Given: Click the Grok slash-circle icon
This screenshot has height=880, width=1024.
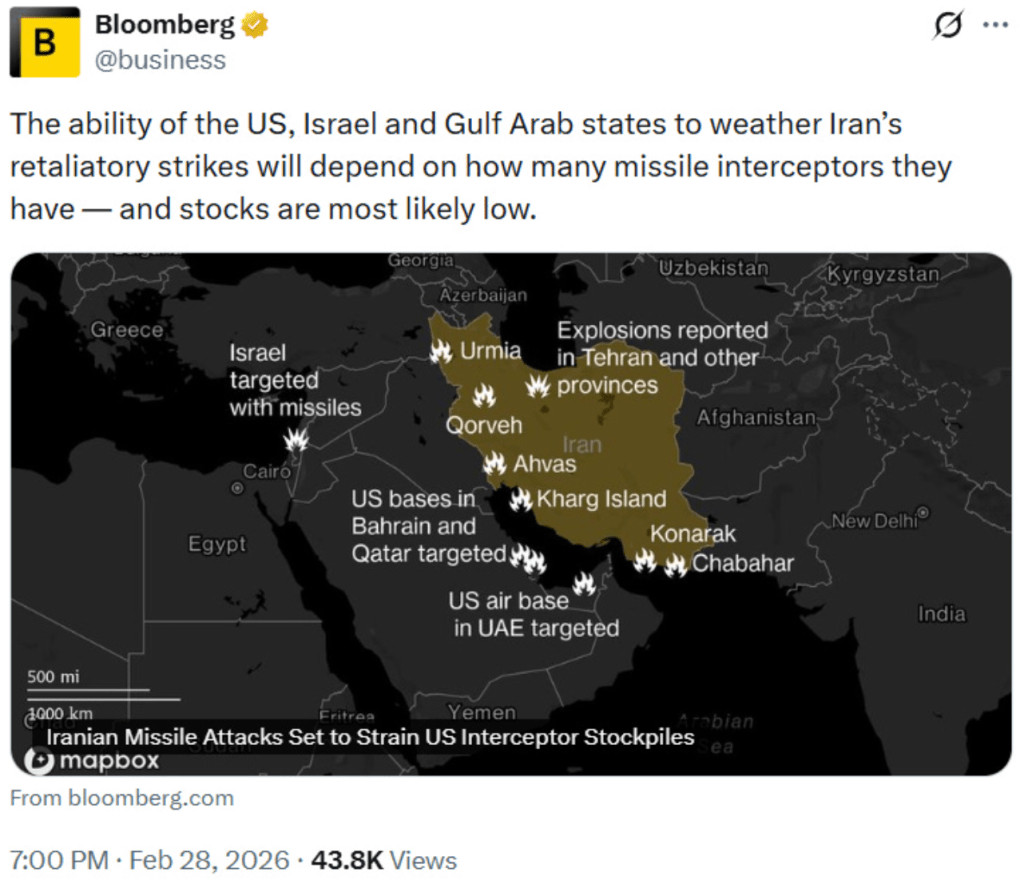Looking at the screenshot, I should click(946, 26).
